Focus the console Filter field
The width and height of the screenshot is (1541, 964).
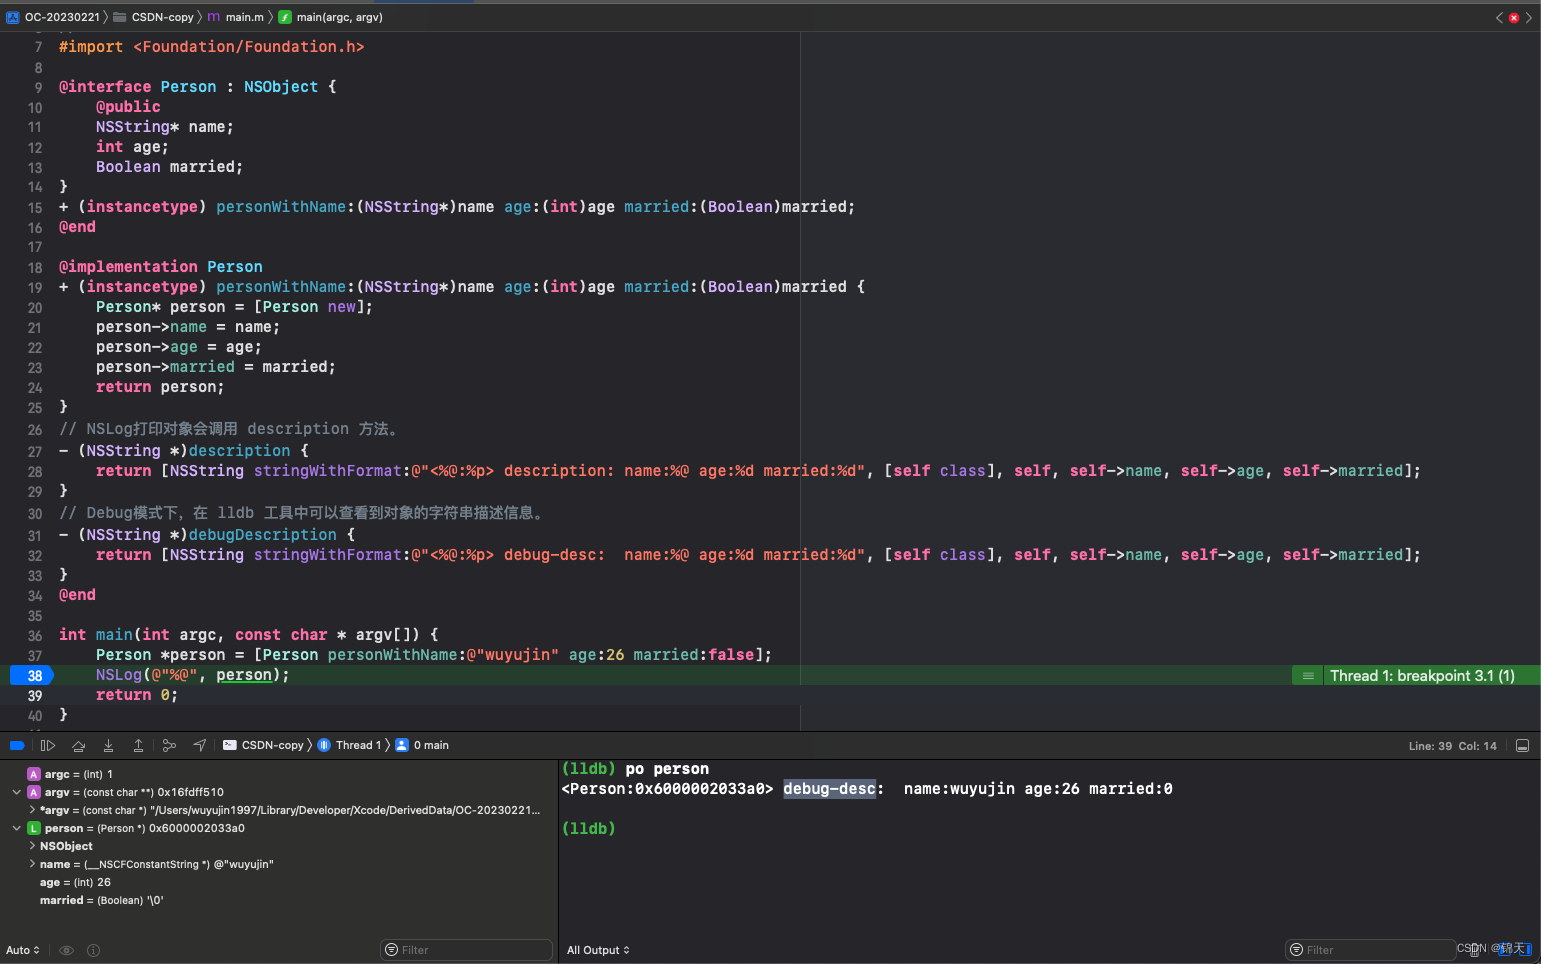[x=1370, y=950]
